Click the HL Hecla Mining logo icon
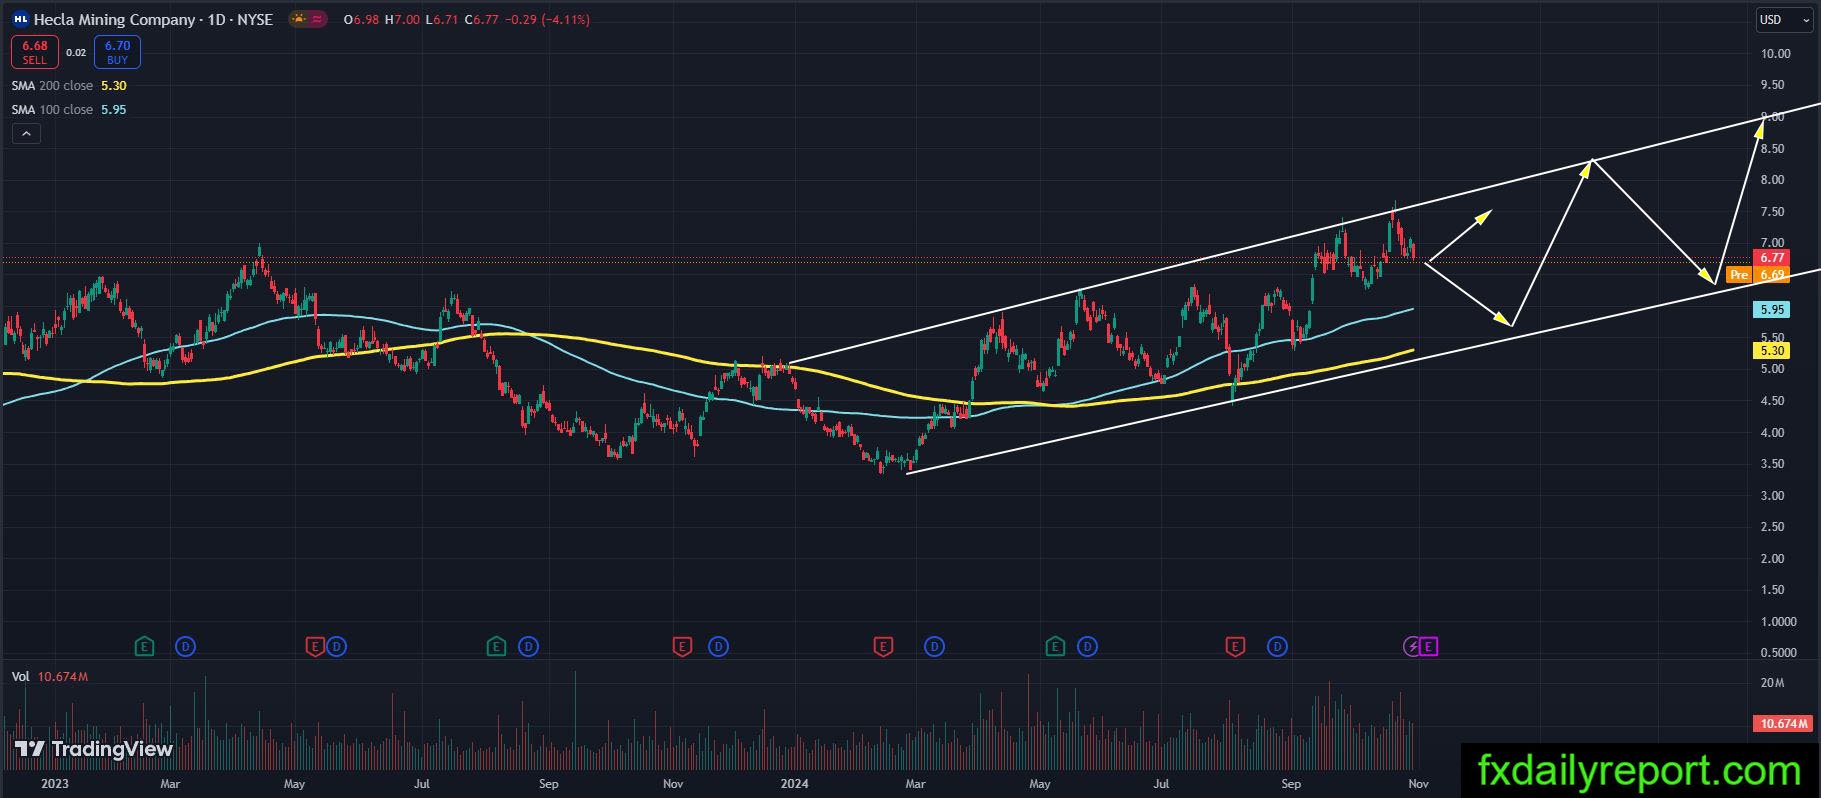The image size is (1821, 798). coord(20,19)
